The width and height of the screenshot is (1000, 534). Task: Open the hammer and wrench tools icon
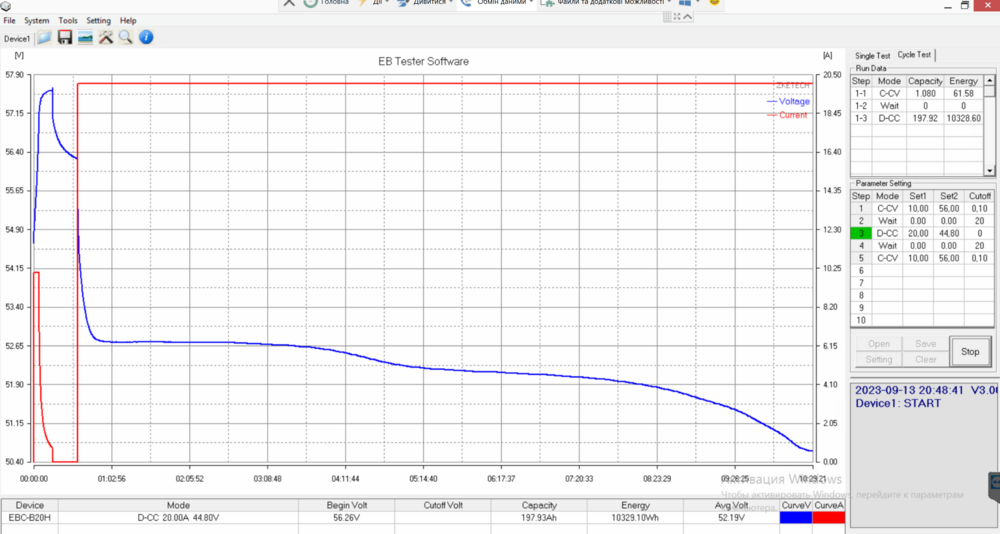point(105,38)
